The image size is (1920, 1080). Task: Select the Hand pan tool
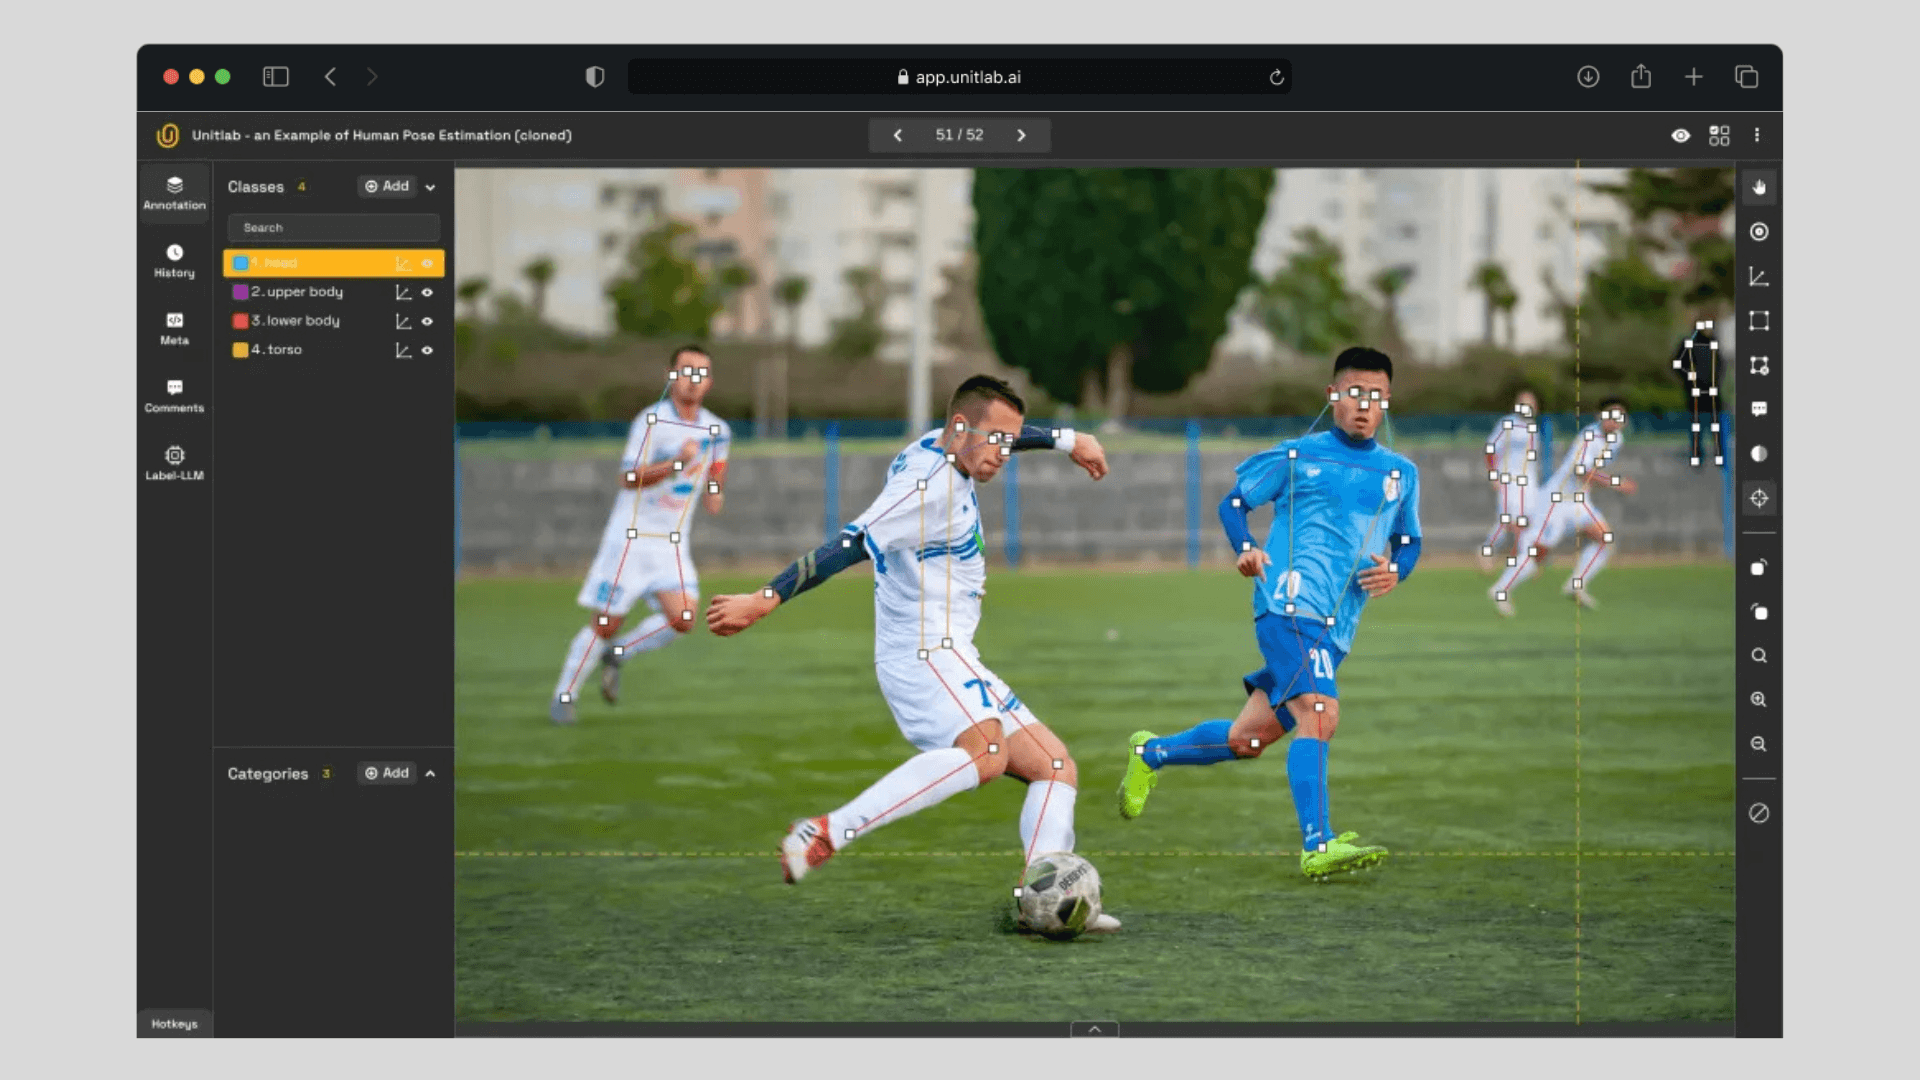(x=1759, y=186)
